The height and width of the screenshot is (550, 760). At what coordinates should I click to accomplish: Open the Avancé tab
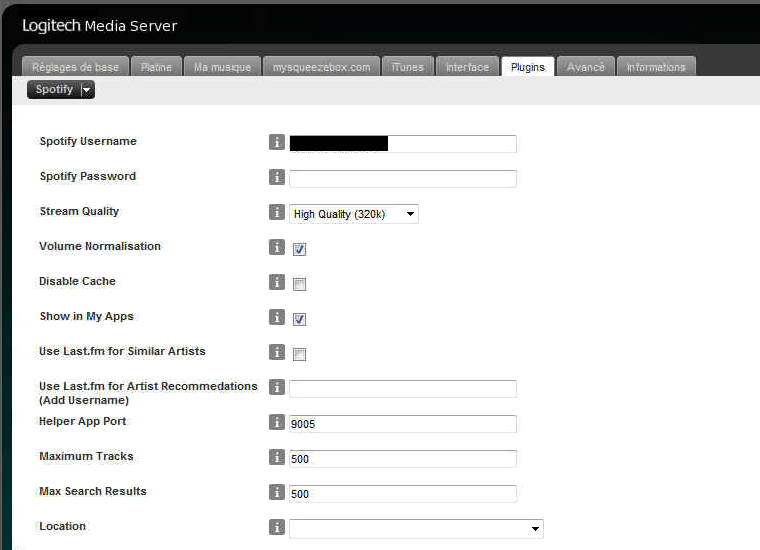[x=586, y=67]
